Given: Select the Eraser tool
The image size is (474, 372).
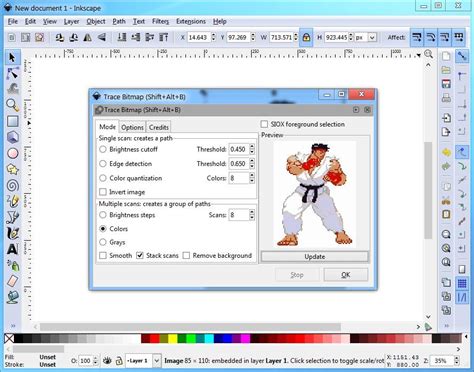Looking at the screenshot, I should [12, 281].
